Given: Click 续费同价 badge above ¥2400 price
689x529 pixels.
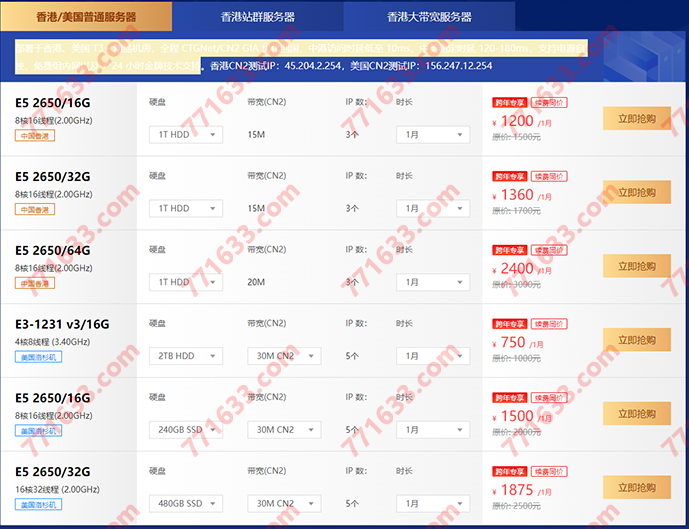Looking at the screenshot, I should tap(549, 250).
